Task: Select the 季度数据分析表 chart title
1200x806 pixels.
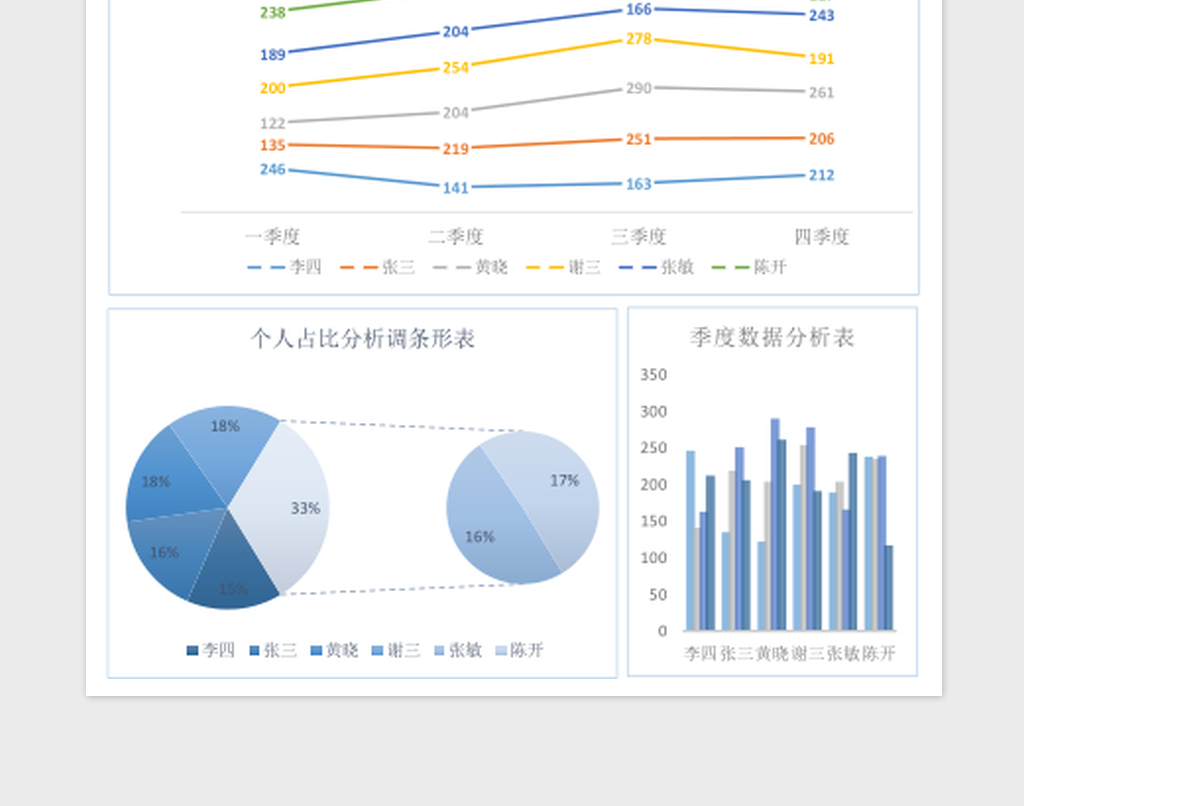Action: coord(772,338)
